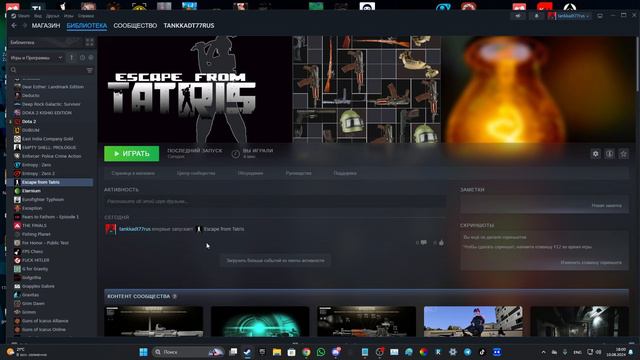Image resolution: width=640 pixels, height=360 pixels.
Task: Click load more activity events button
Action: pyautogui.click(x=276, y=260)
